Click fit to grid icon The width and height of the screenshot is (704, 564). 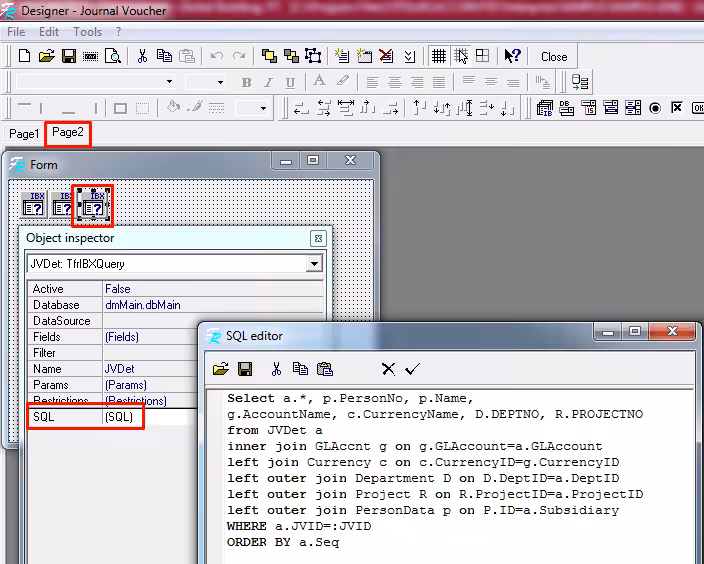tap(483, 56)
